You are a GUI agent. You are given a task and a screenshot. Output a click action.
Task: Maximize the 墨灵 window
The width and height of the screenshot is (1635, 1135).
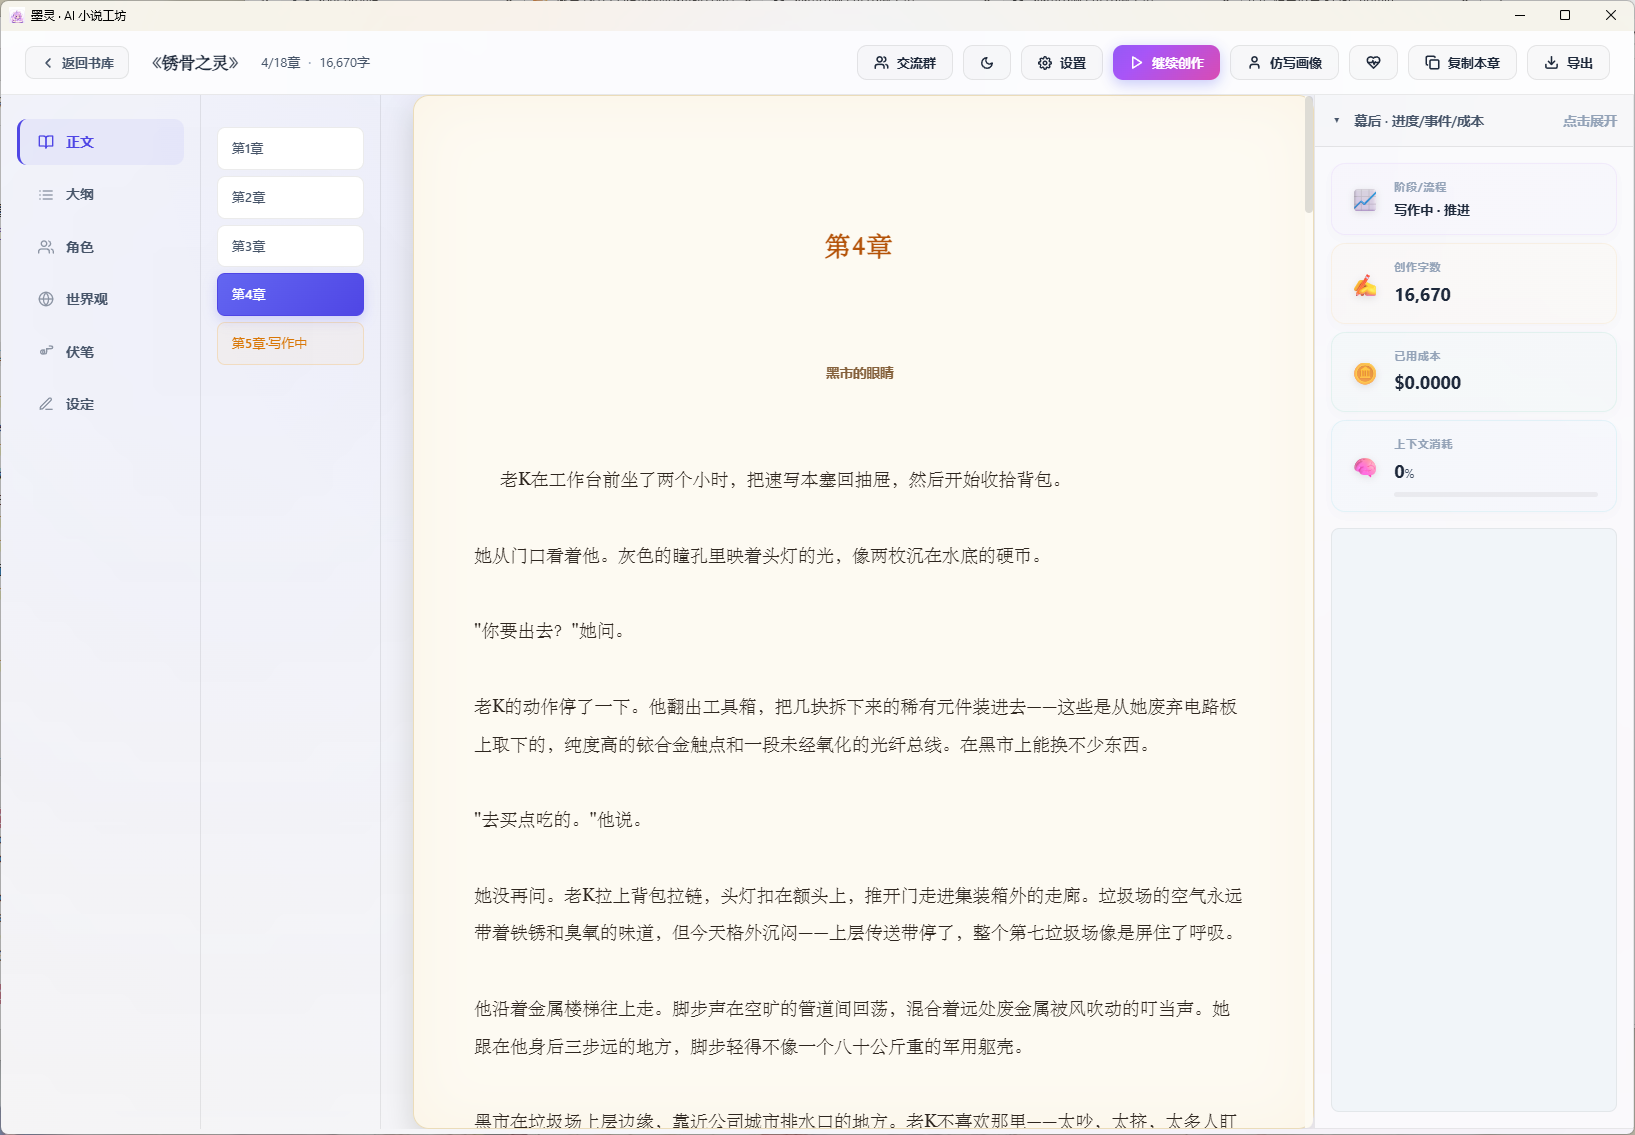tap(1565, 16)
